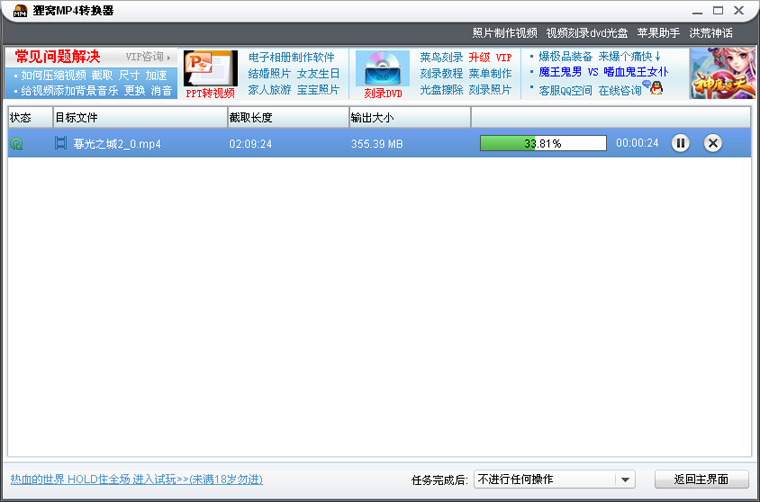Close the 狸窝MP4转换器 window

739,11
